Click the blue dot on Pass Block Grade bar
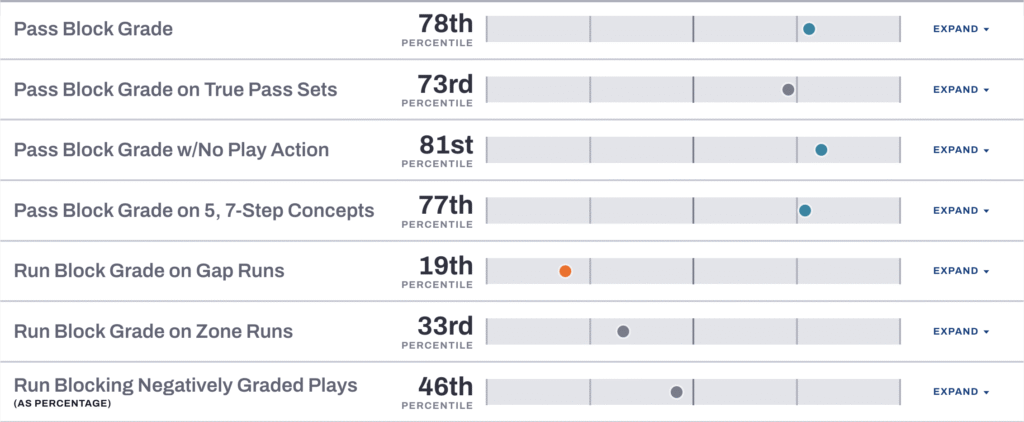 809,29
